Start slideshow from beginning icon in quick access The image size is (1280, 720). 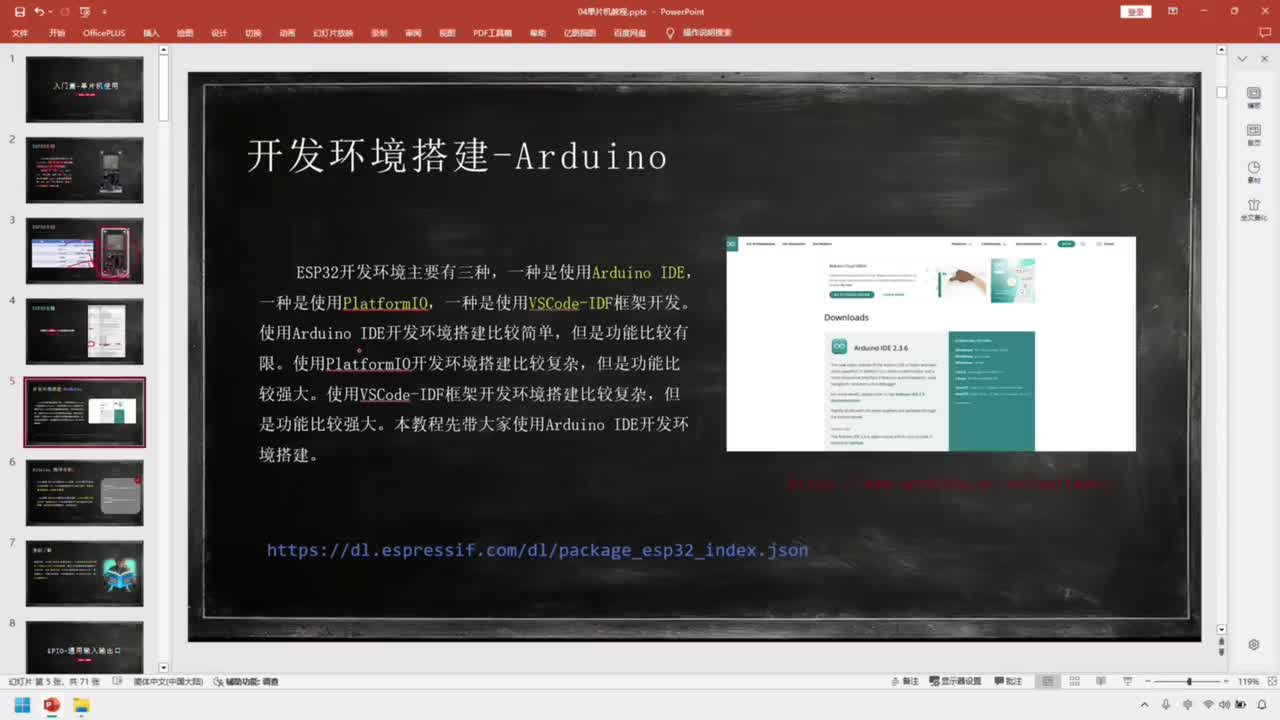pos(87,12)
